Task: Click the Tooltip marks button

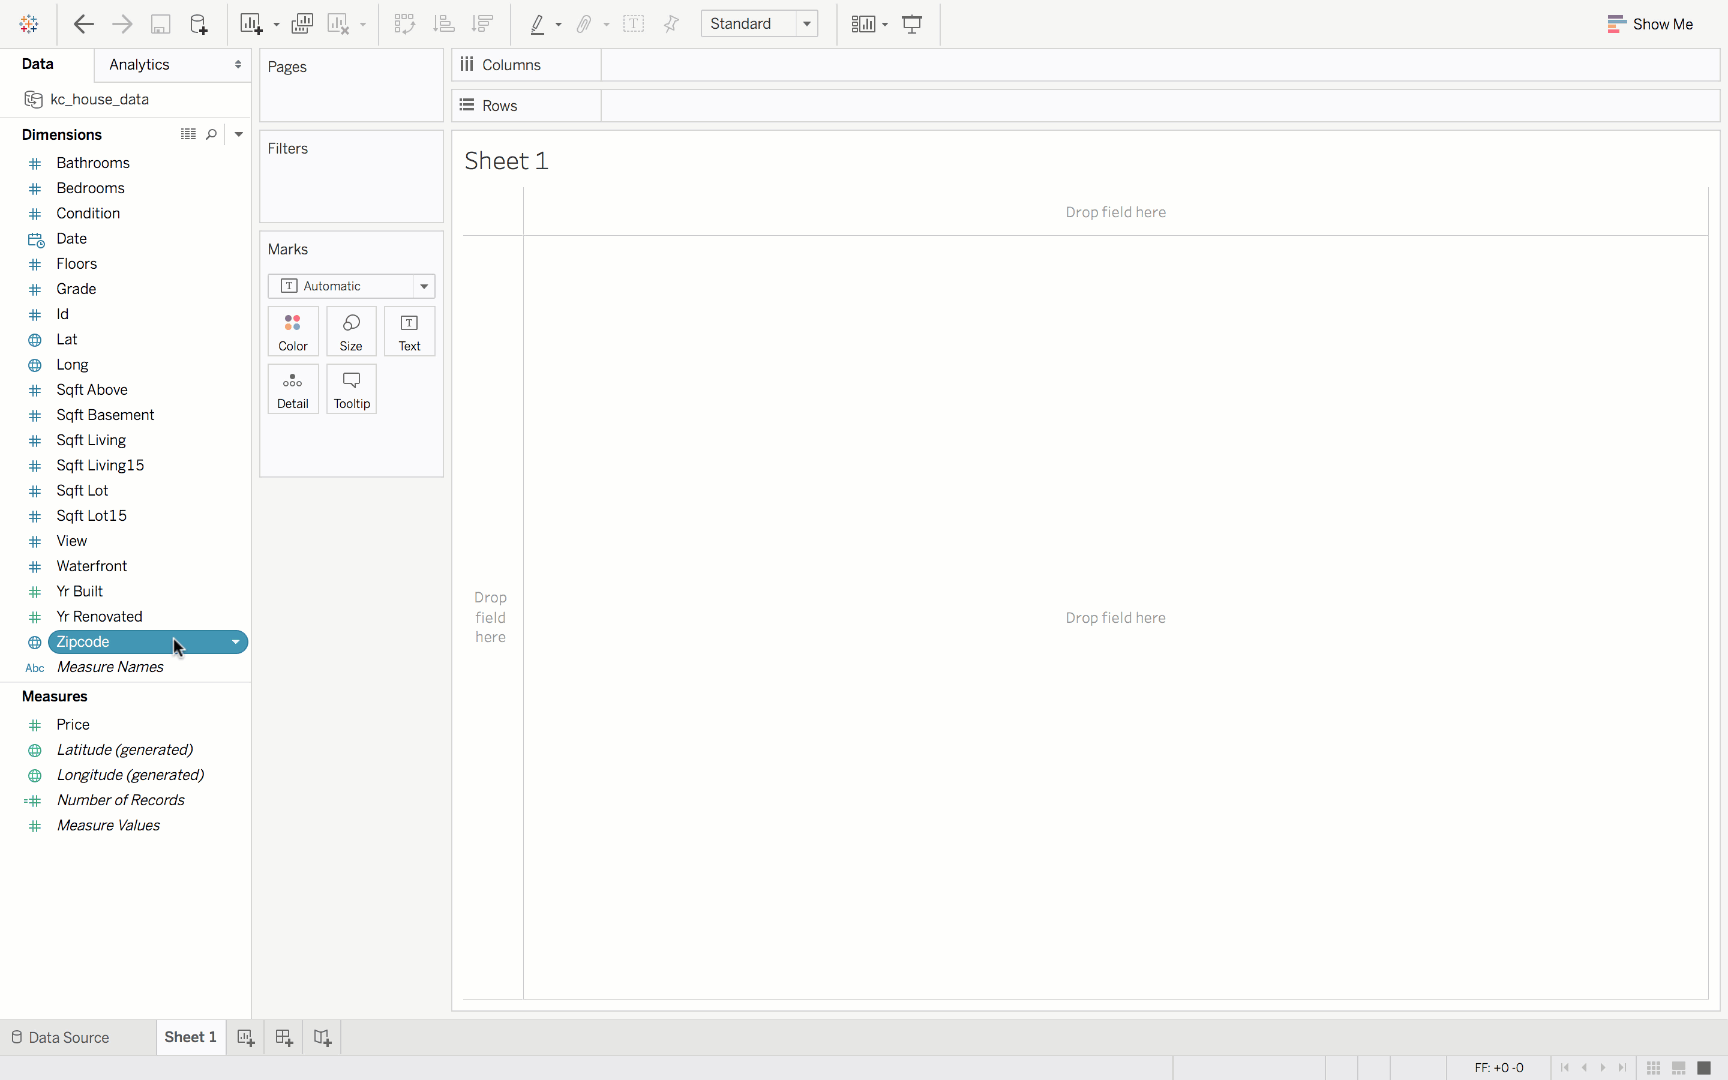Action: (x=351, y=389)
